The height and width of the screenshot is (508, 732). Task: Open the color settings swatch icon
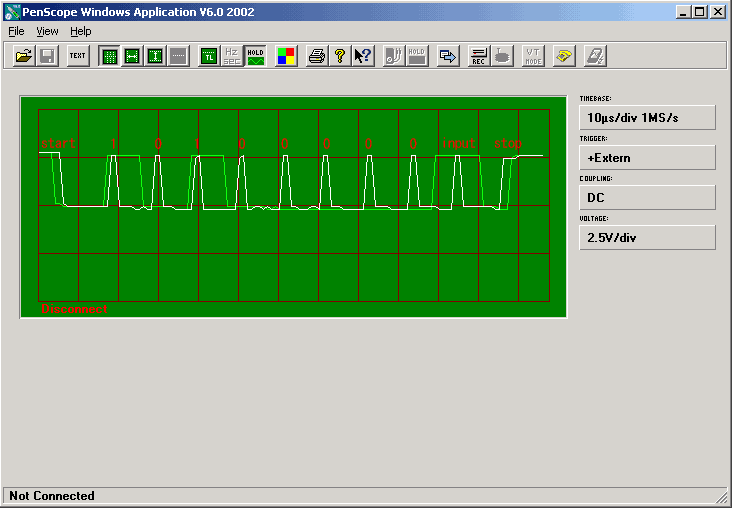[x=286, y=56]
